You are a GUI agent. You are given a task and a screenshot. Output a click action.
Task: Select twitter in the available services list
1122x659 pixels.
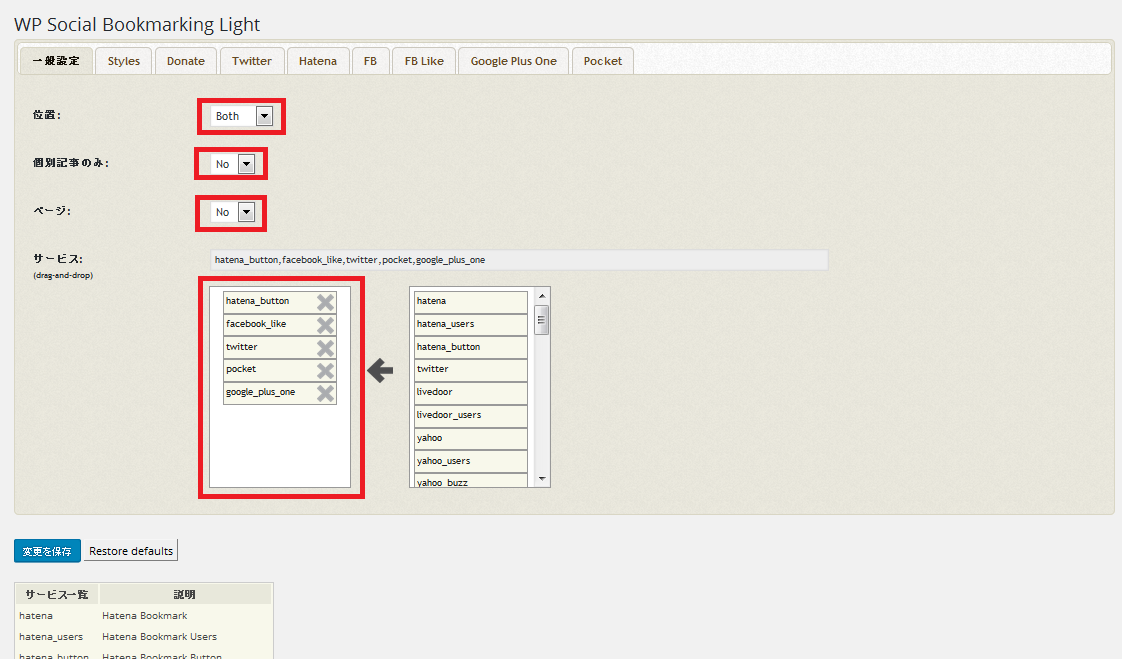click(471, 369)
